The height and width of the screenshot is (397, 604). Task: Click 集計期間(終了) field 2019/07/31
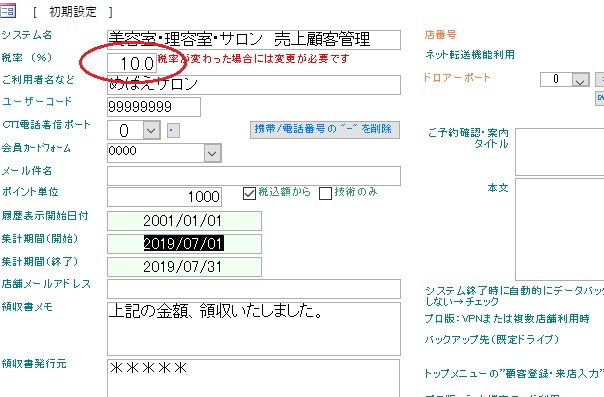pyautogui.click(x=185, y=267)
